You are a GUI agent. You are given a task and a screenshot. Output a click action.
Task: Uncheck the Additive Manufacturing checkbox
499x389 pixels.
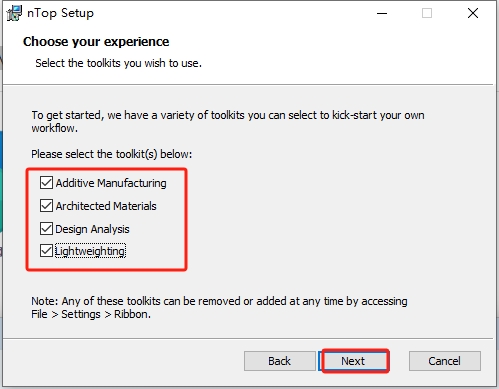click(x=46, y=183)
